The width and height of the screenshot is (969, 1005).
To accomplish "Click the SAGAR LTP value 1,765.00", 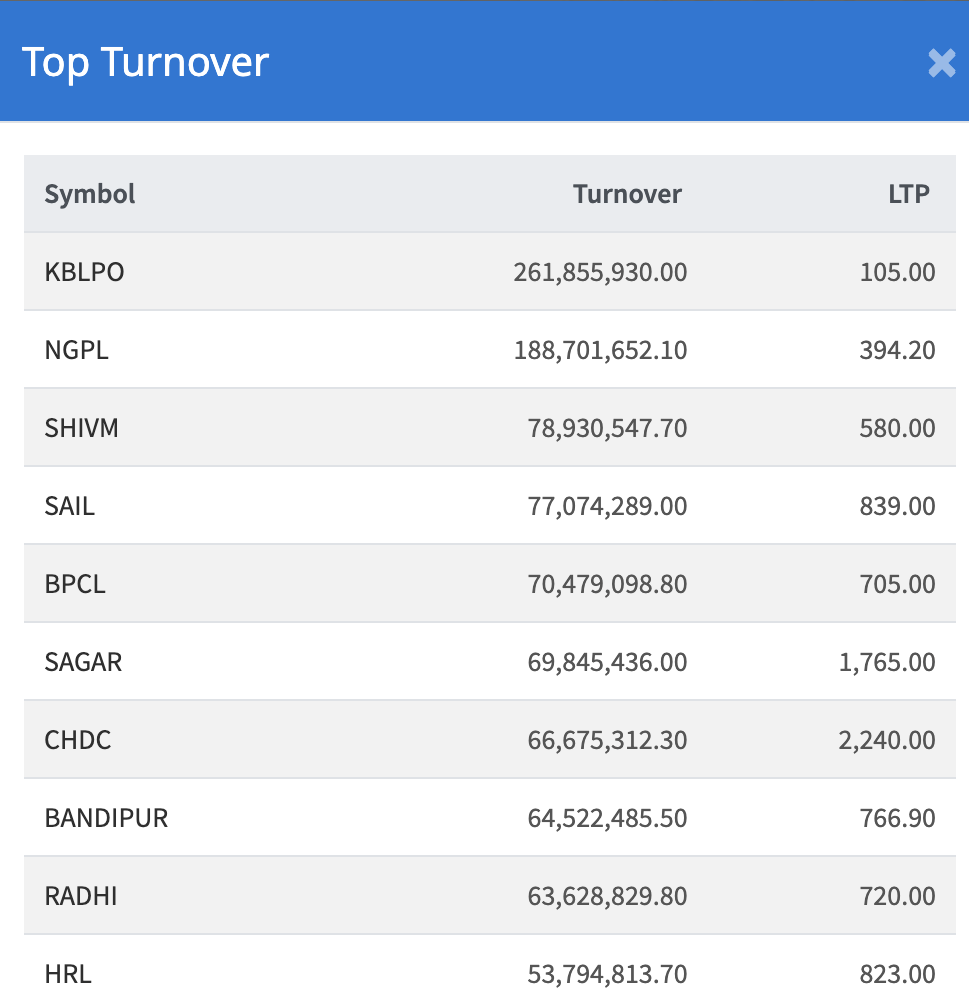I will 888,662.
